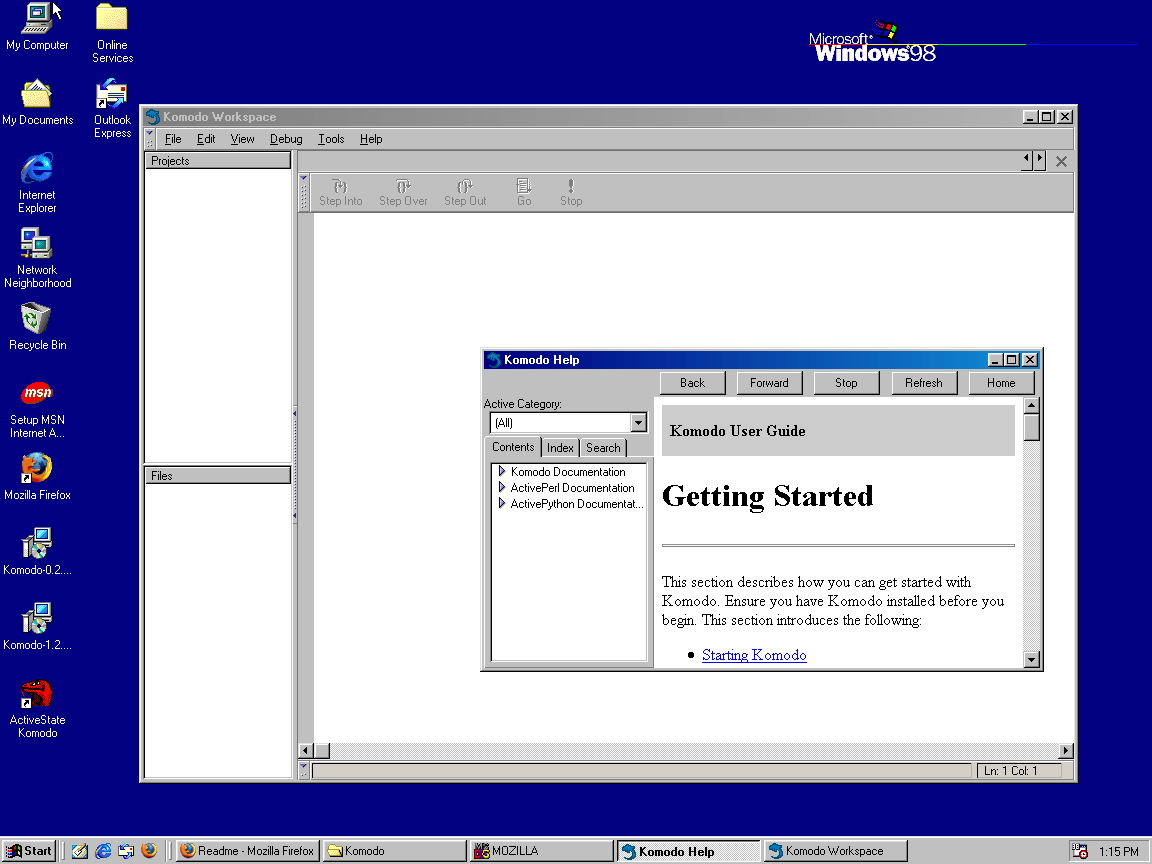This screenshot has height=864, width=1152.
Task: Switch to the Contents tab
Action: tap(513, 447)
